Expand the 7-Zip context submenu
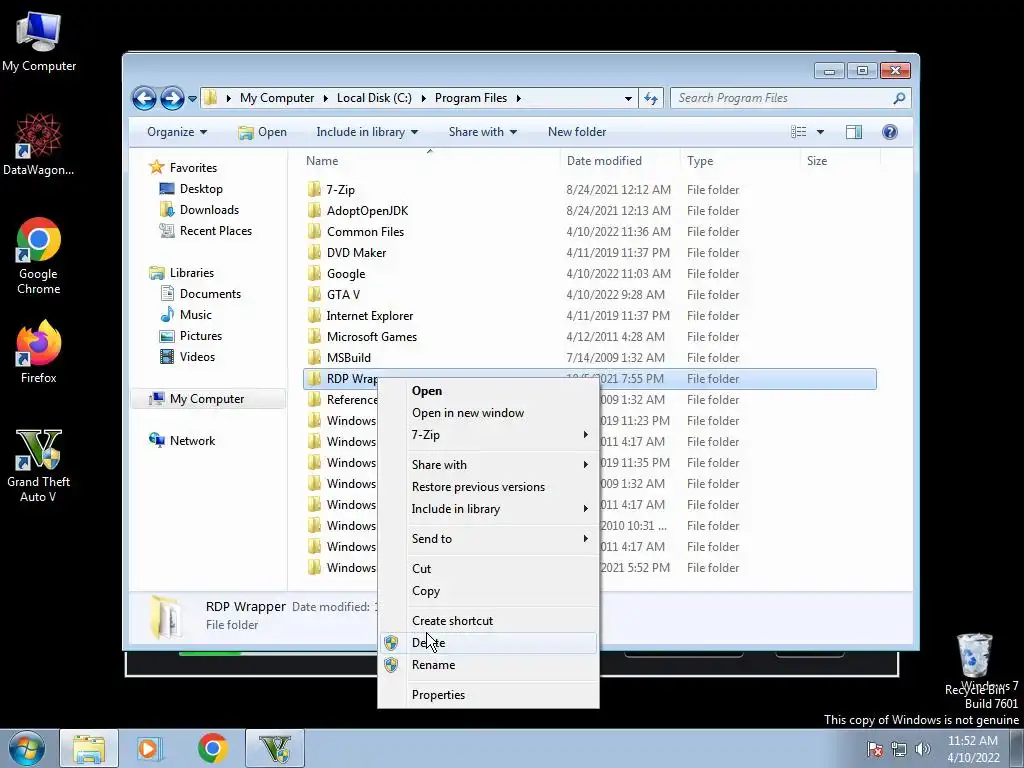This screenshot has width=1024, height=768. pos(488,435)
